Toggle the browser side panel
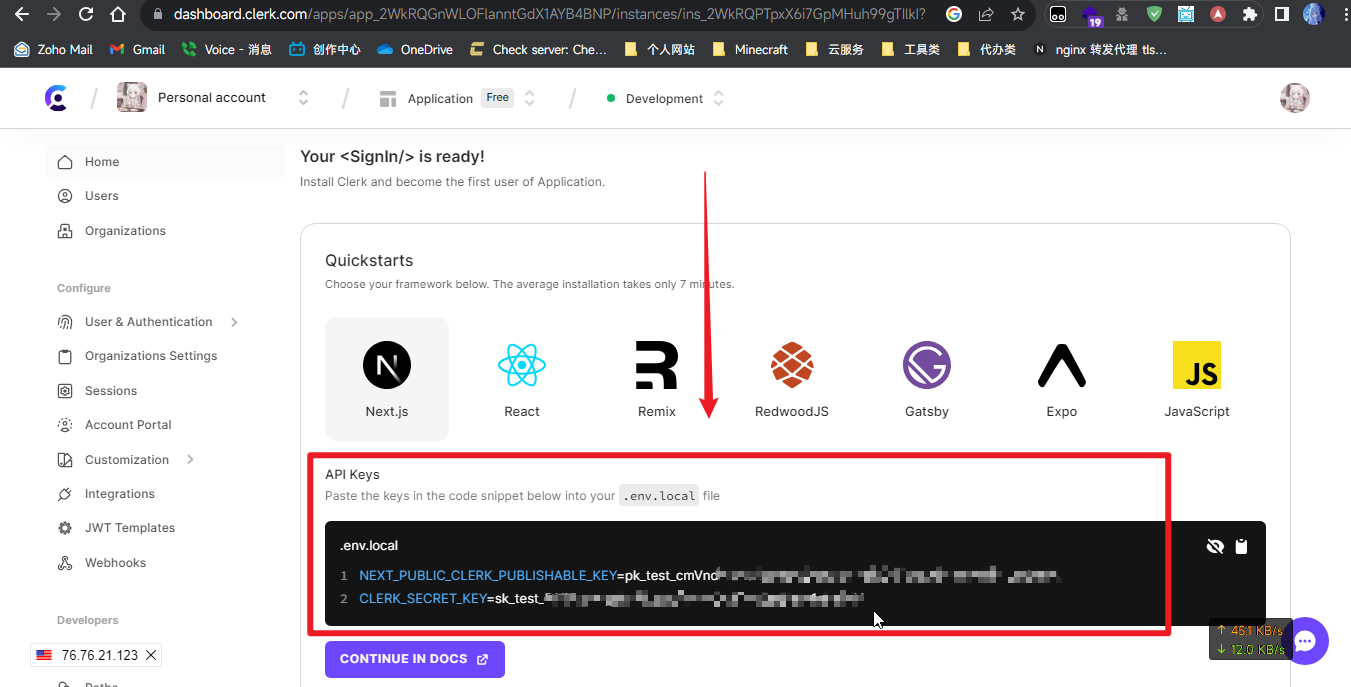The image size is (1351, 687). pyautogui.click(x=1282, y=14)
